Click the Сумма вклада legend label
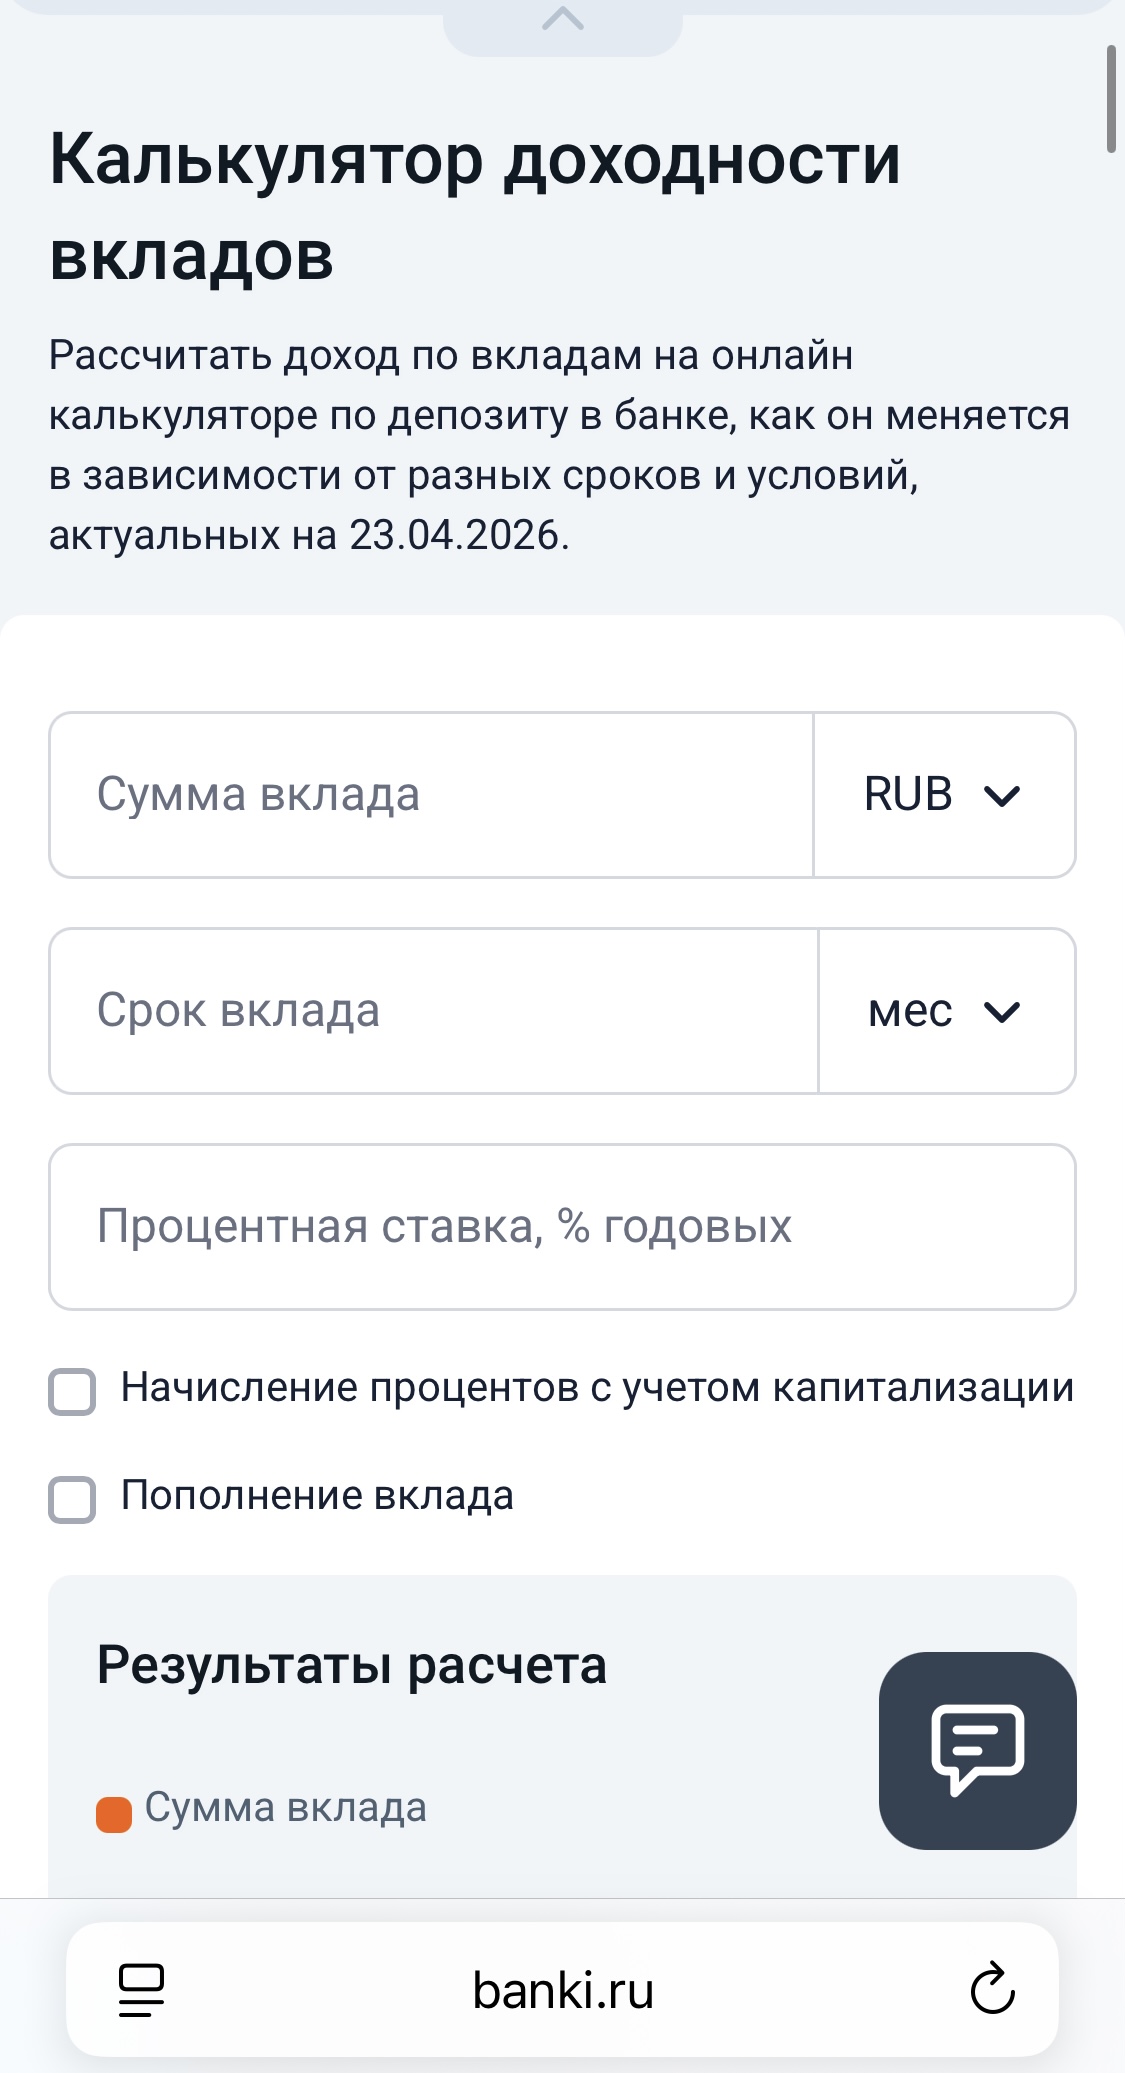The width and height of the screenshot is (1125, 2073). (x=286, y=1808)
